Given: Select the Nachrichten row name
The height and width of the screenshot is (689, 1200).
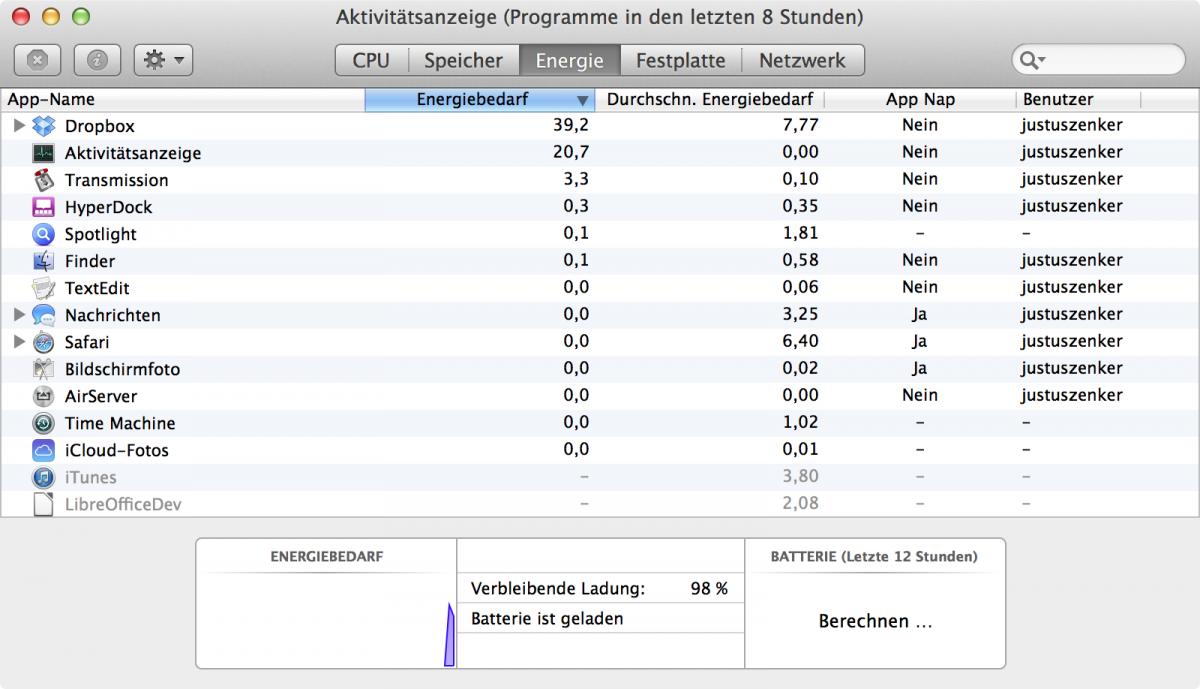Looking at the screenshot, I should [x=112, y=315].
